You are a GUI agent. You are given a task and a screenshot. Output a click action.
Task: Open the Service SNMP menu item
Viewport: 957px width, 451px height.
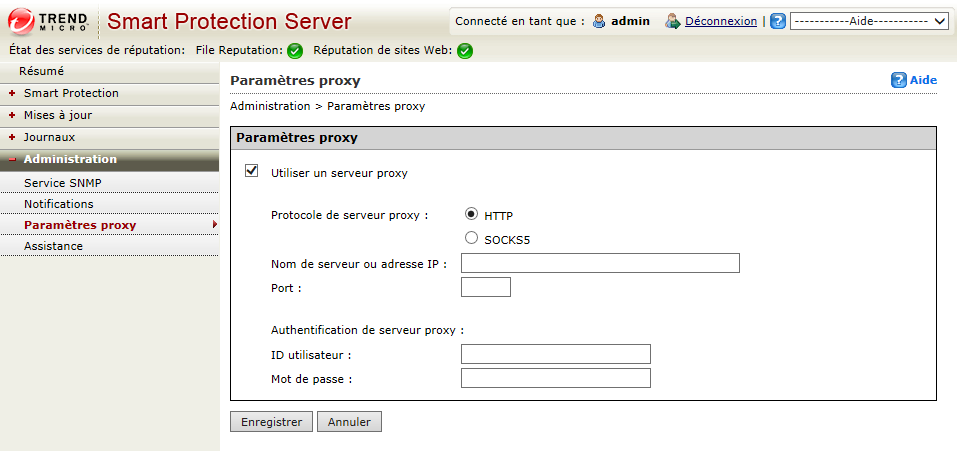tap(63, 183)
